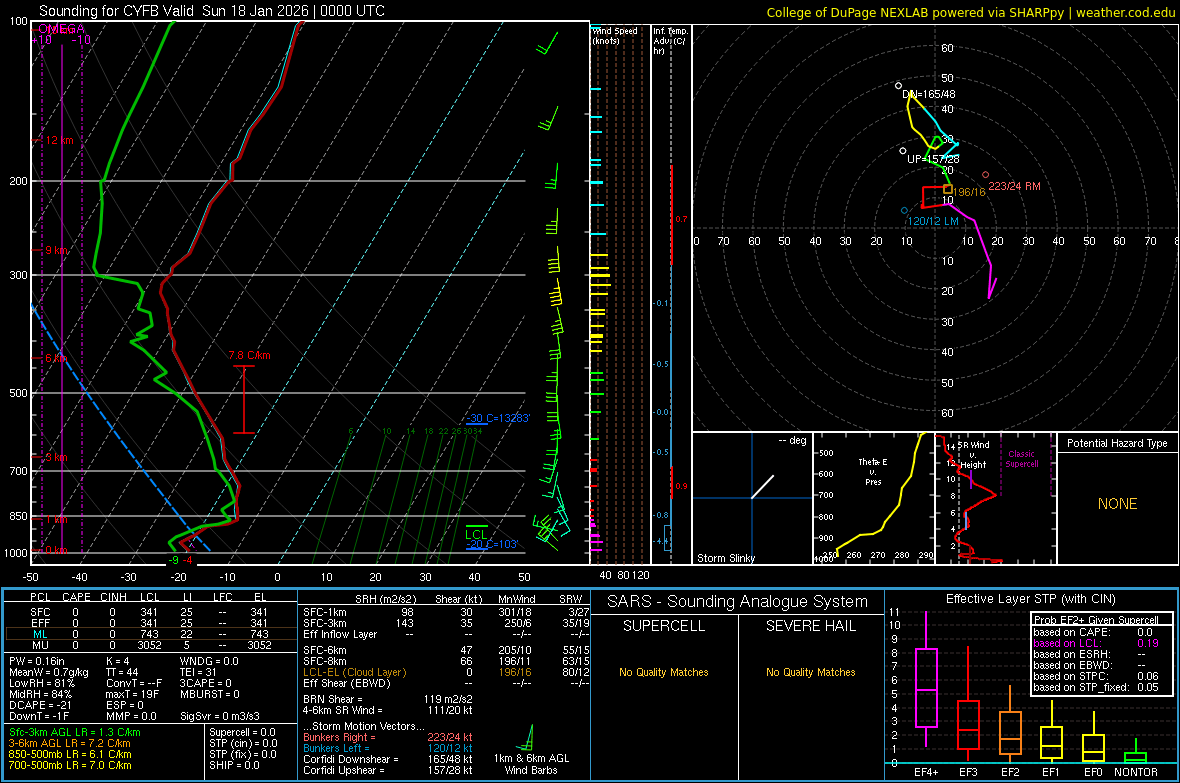Select the SFC parcel row
Screen dimensions: 1180x783
(x=150, y=612)
